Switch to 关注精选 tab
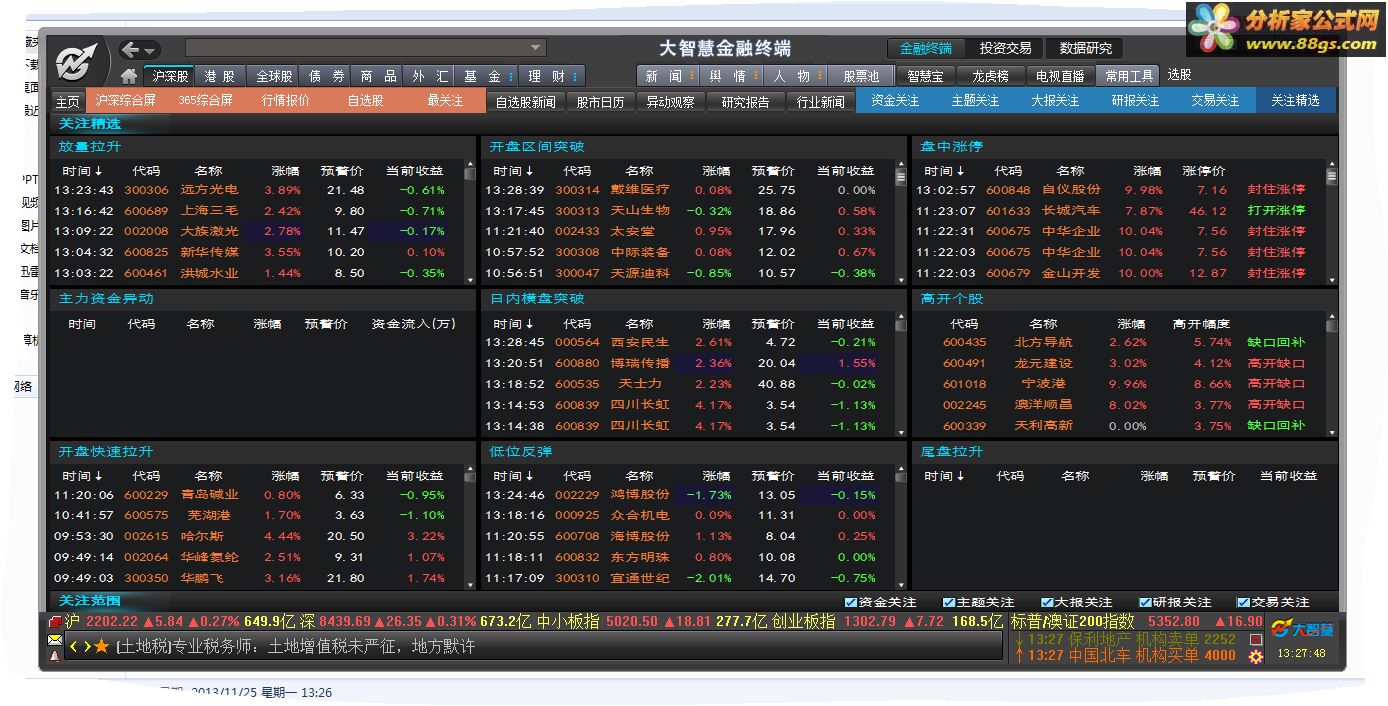The width and height of the screenshot is (1388, 706). click(x=1296, y=101)
